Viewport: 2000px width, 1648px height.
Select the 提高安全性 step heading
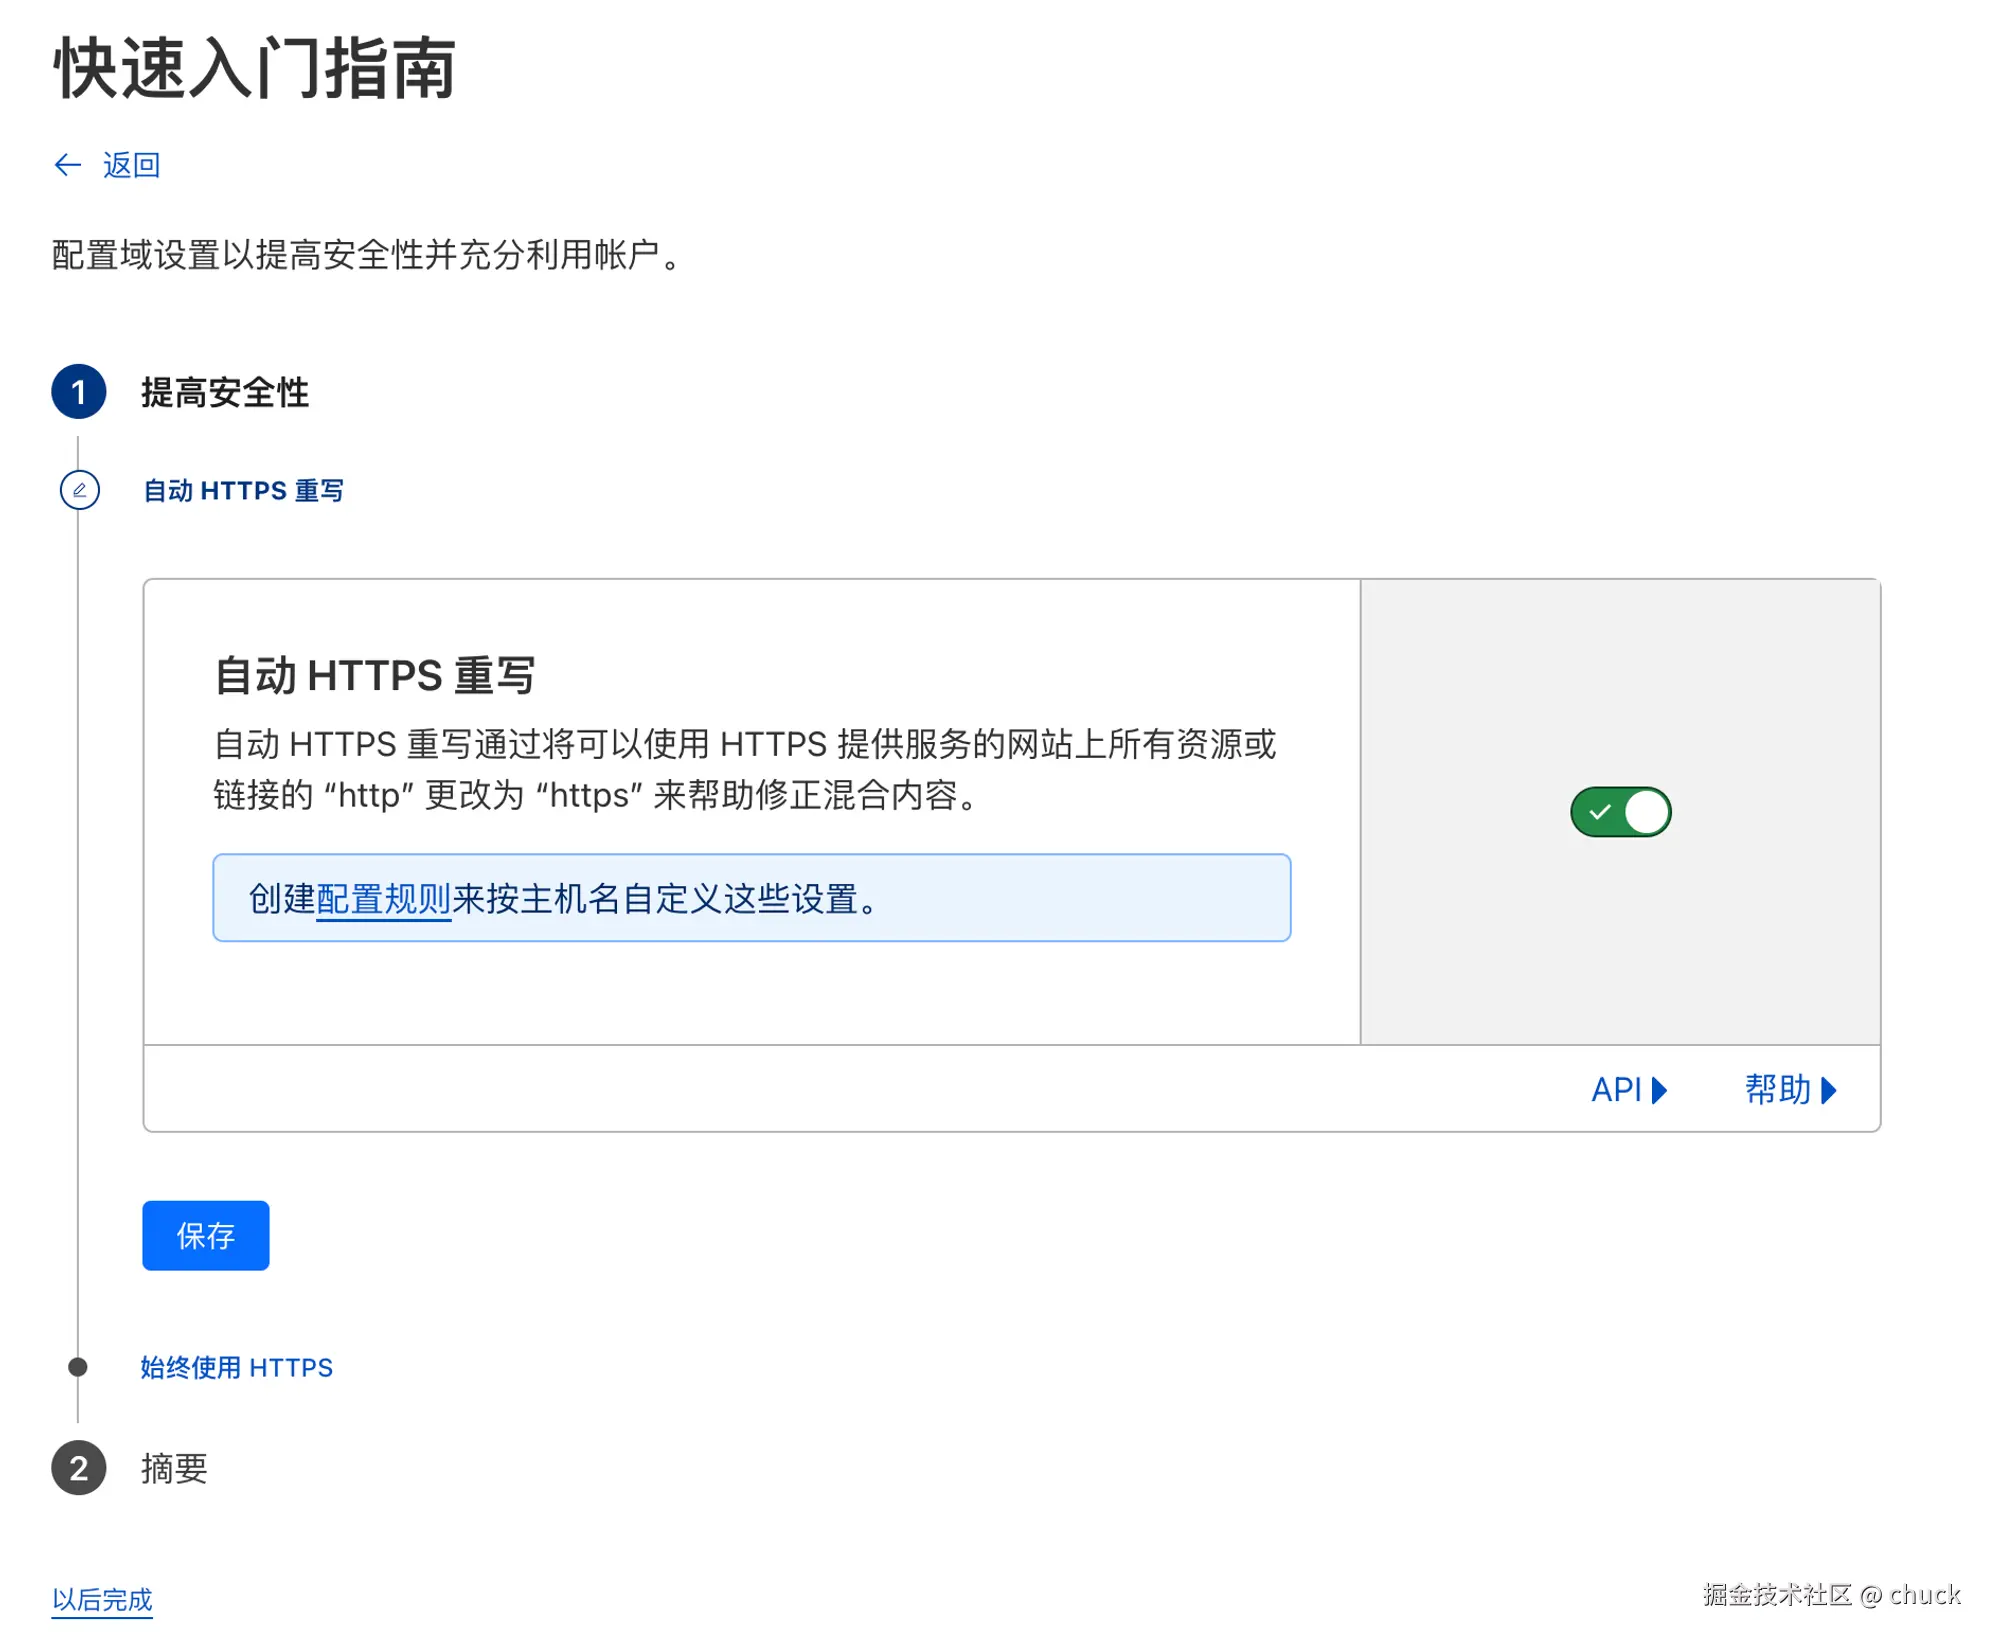[225, 393]
